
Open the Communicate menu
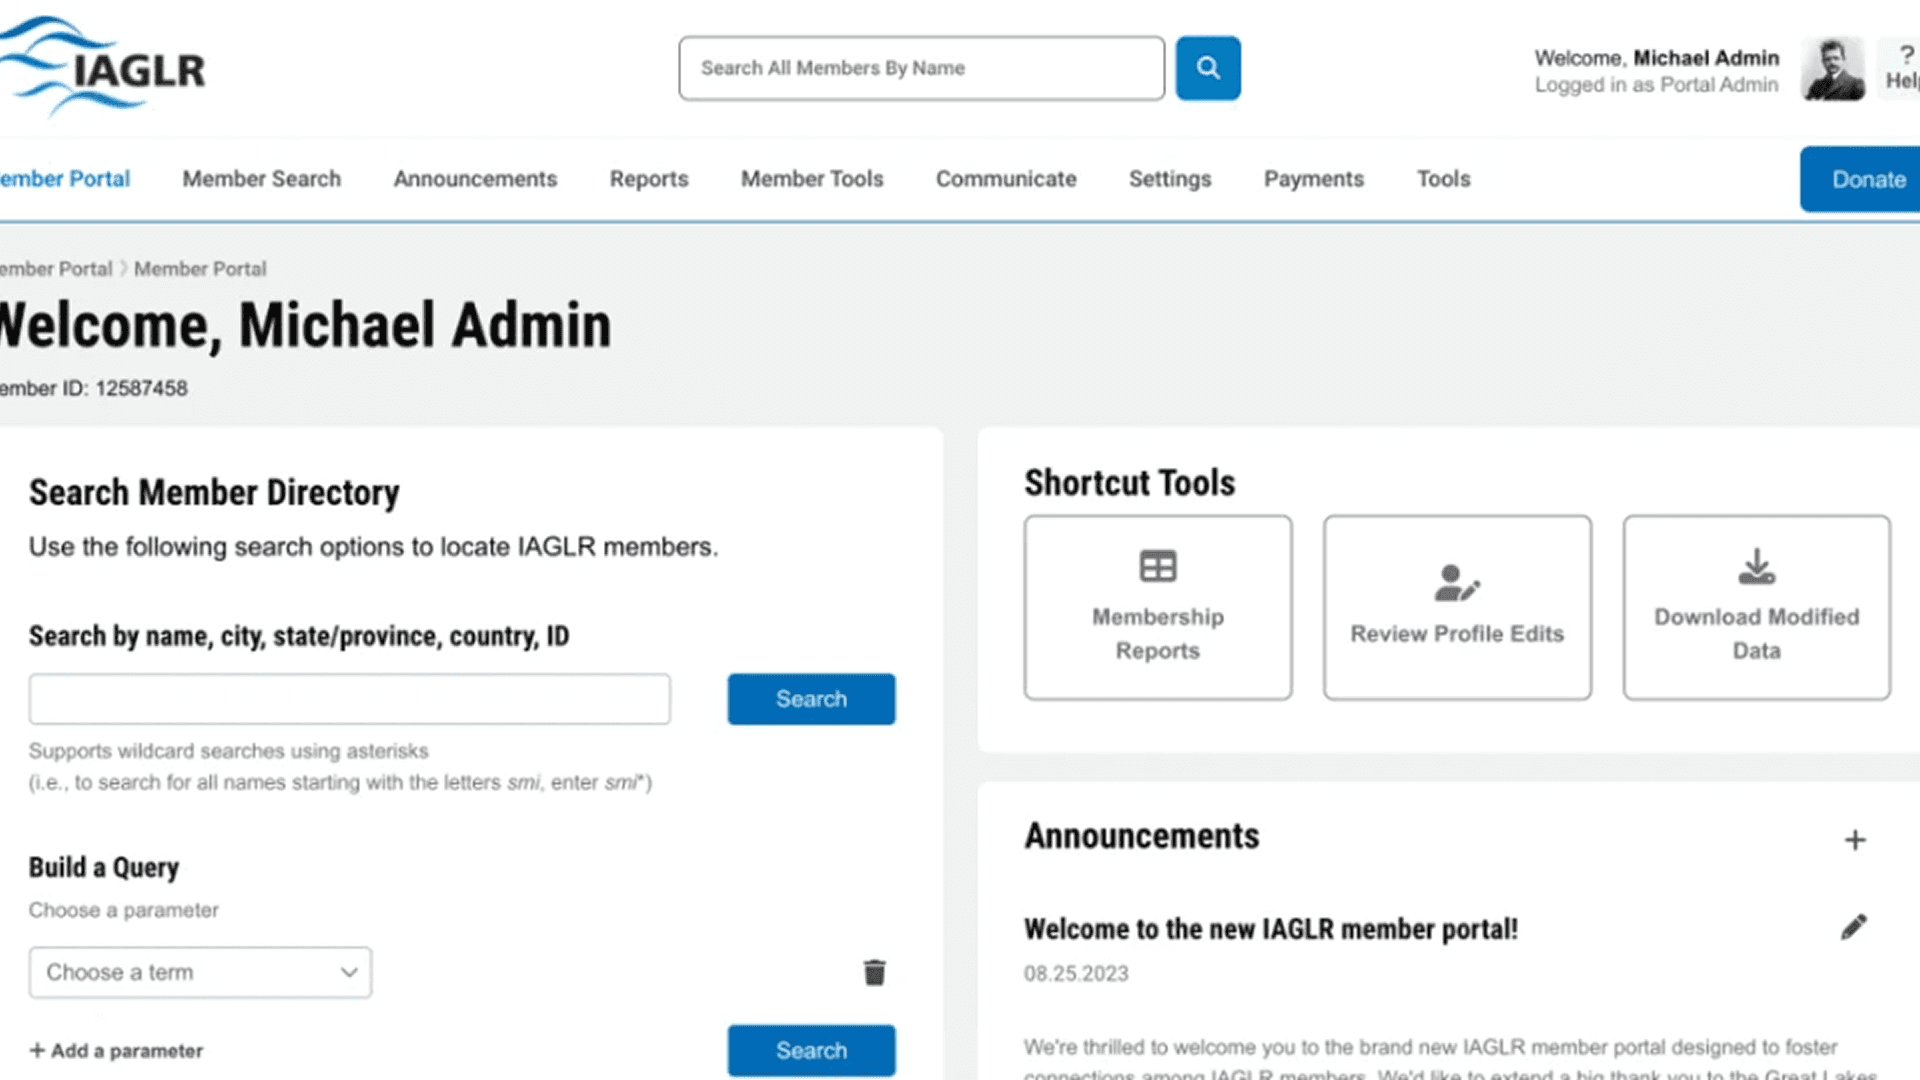(x=1005, y=179)
